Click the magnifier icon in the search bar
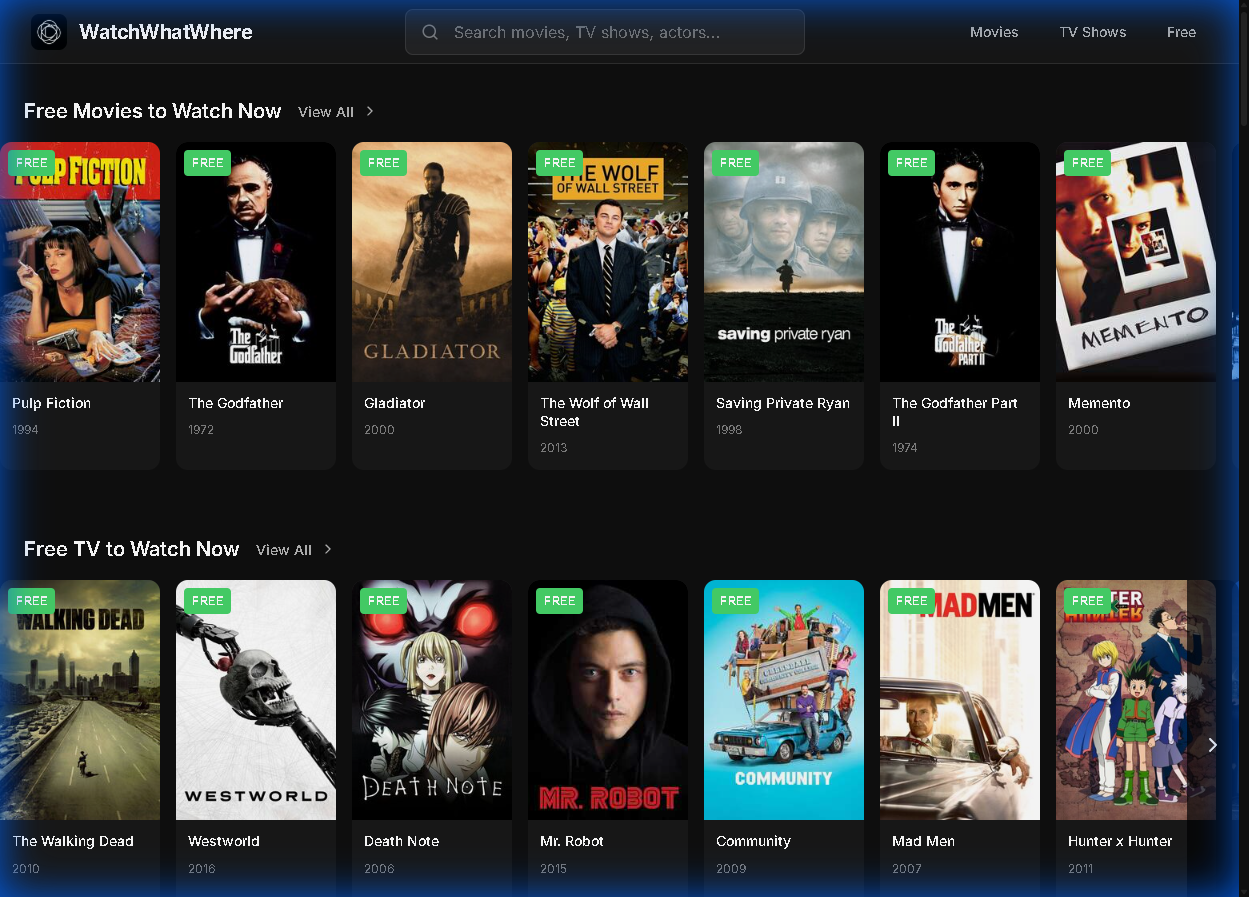The image size is (1249, 897). tap(429, 31)
